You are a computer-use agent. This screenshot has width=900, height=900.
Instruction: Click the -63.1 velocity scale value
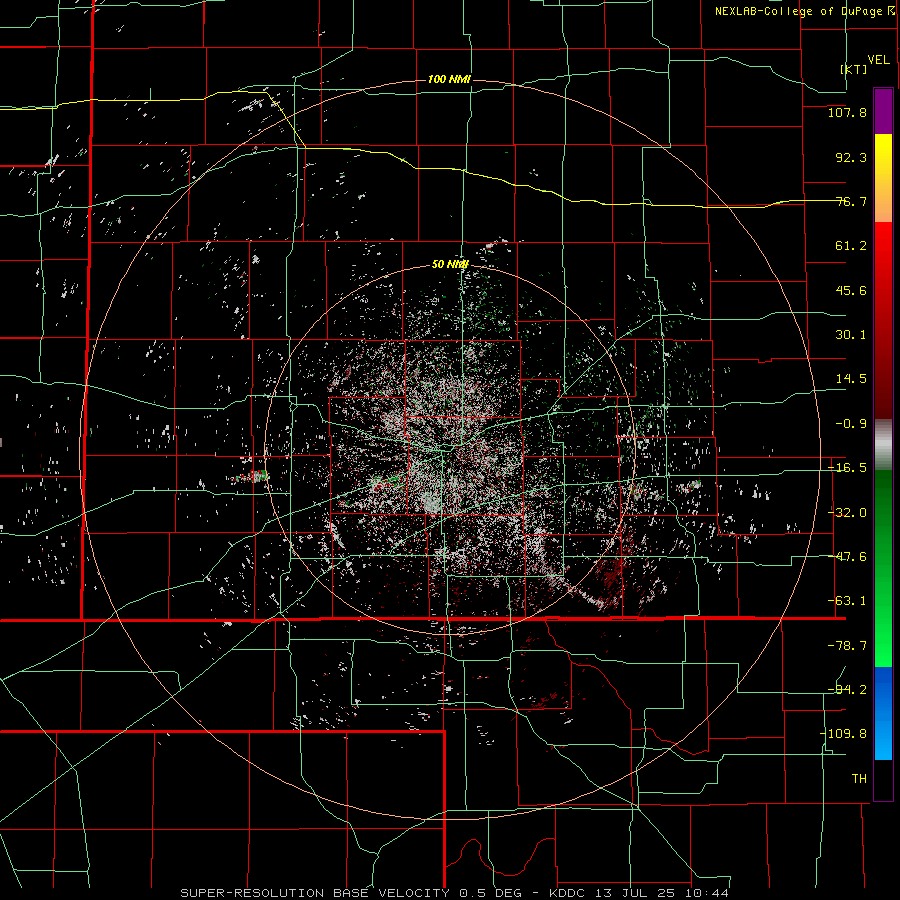tap(847, 601)
